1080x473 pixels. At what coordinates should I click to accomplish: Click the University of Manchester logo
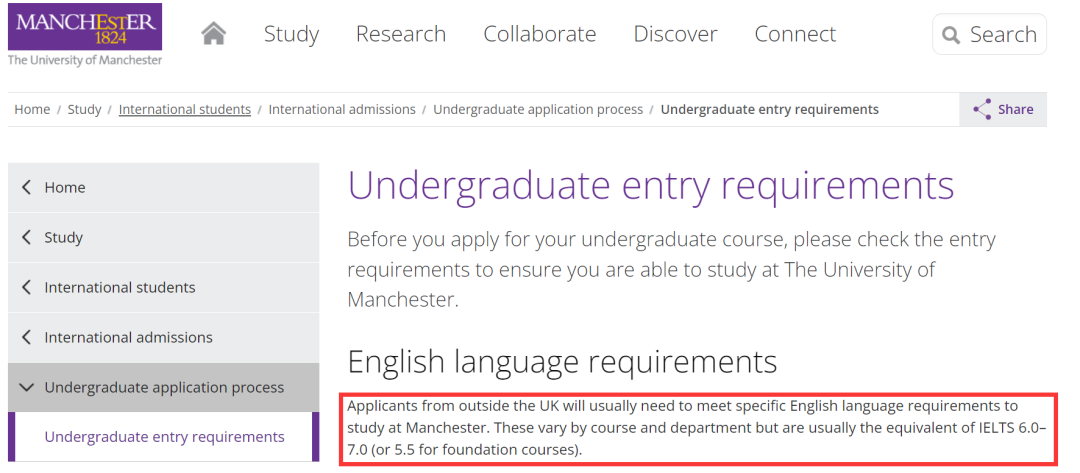click(84, 34)
